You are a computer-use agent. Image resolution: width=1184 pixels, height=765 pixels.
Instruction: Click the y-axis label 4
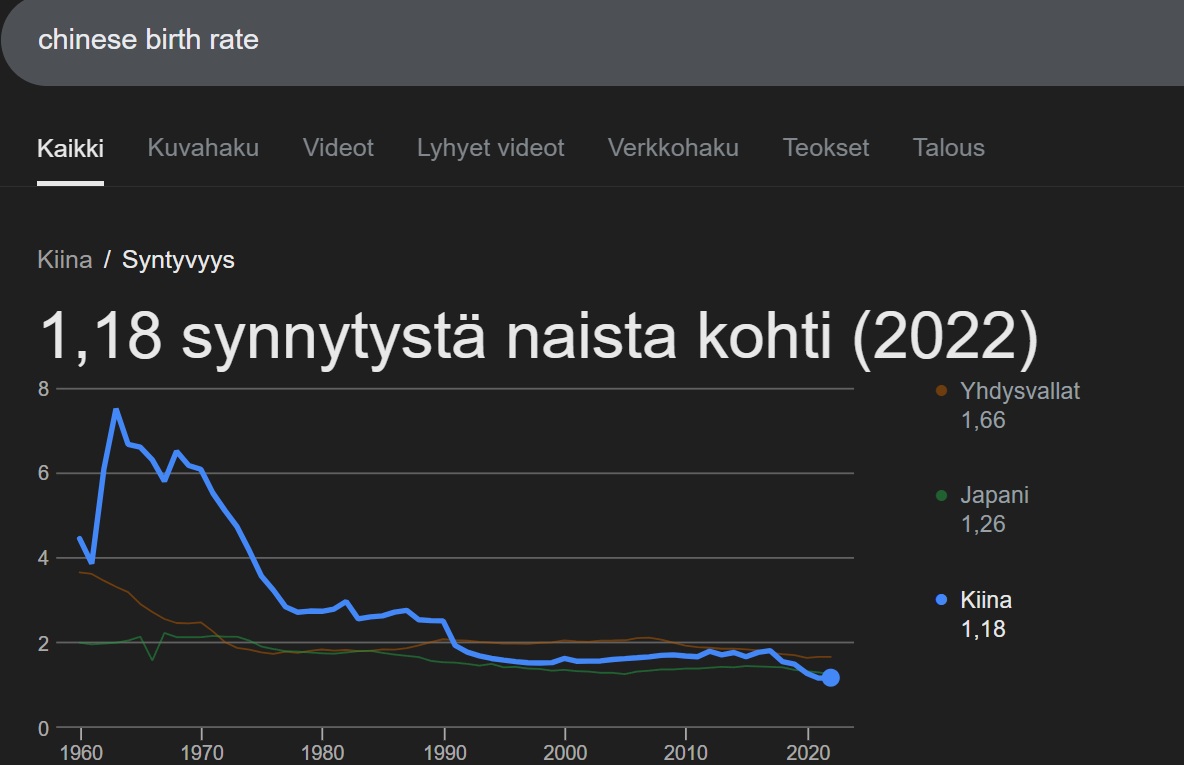click(44, 558)
